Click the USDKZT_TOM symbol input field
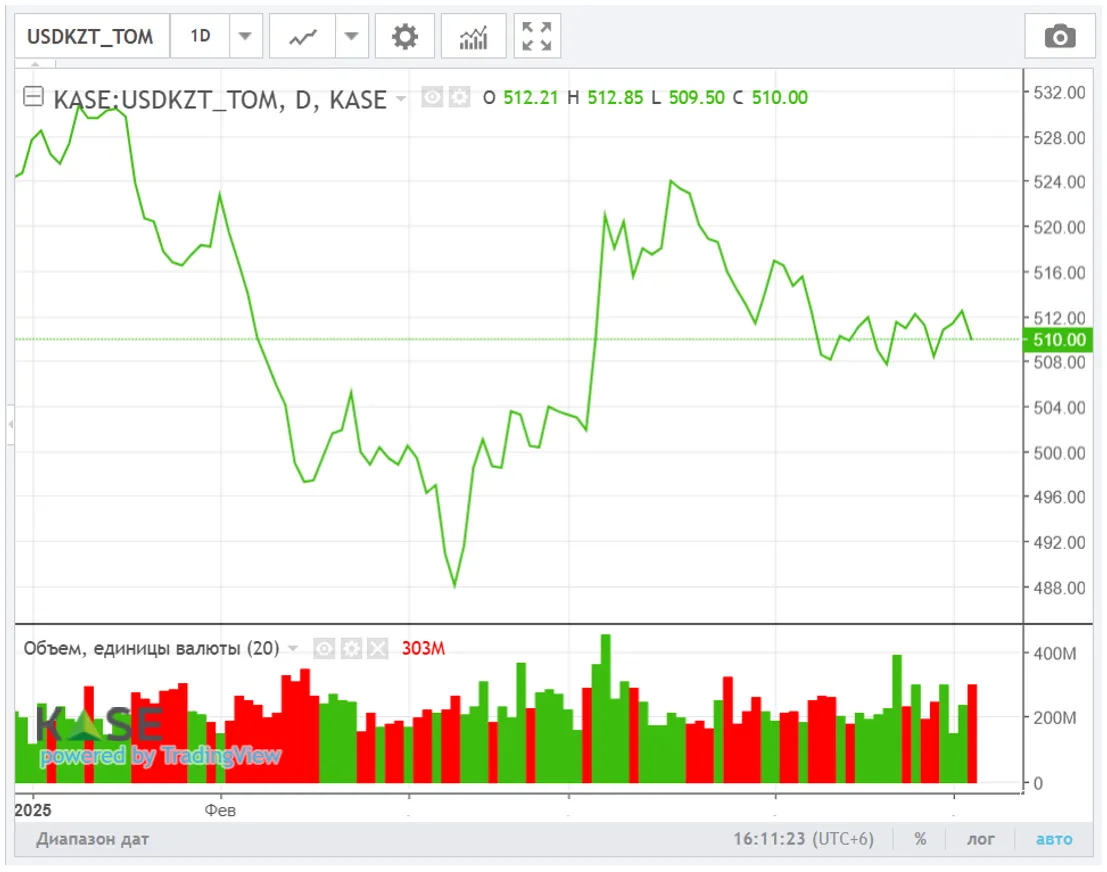 [x=90, y=37]
